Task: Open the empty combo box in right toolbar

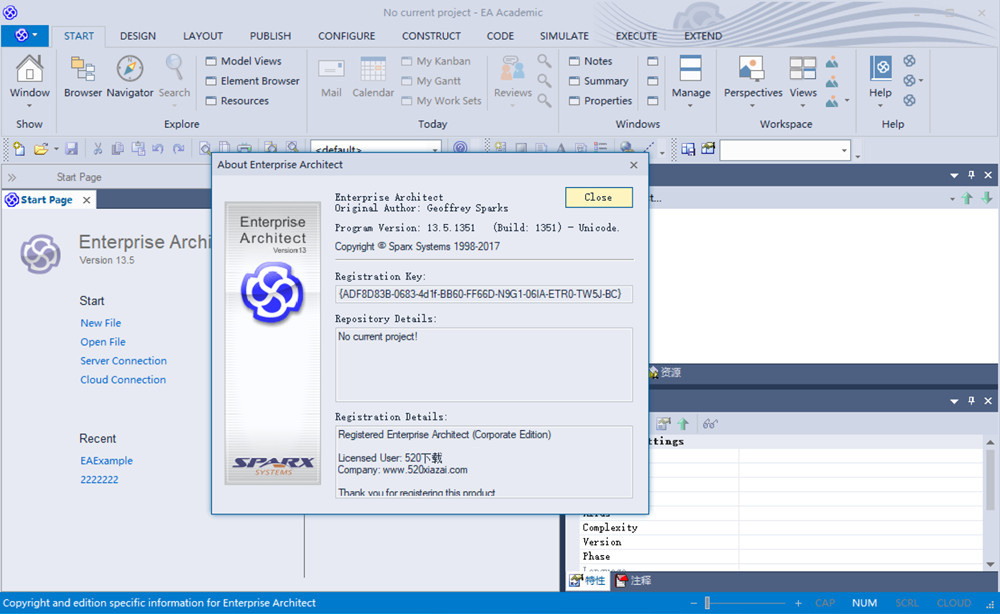Action: tap(785, 150)
